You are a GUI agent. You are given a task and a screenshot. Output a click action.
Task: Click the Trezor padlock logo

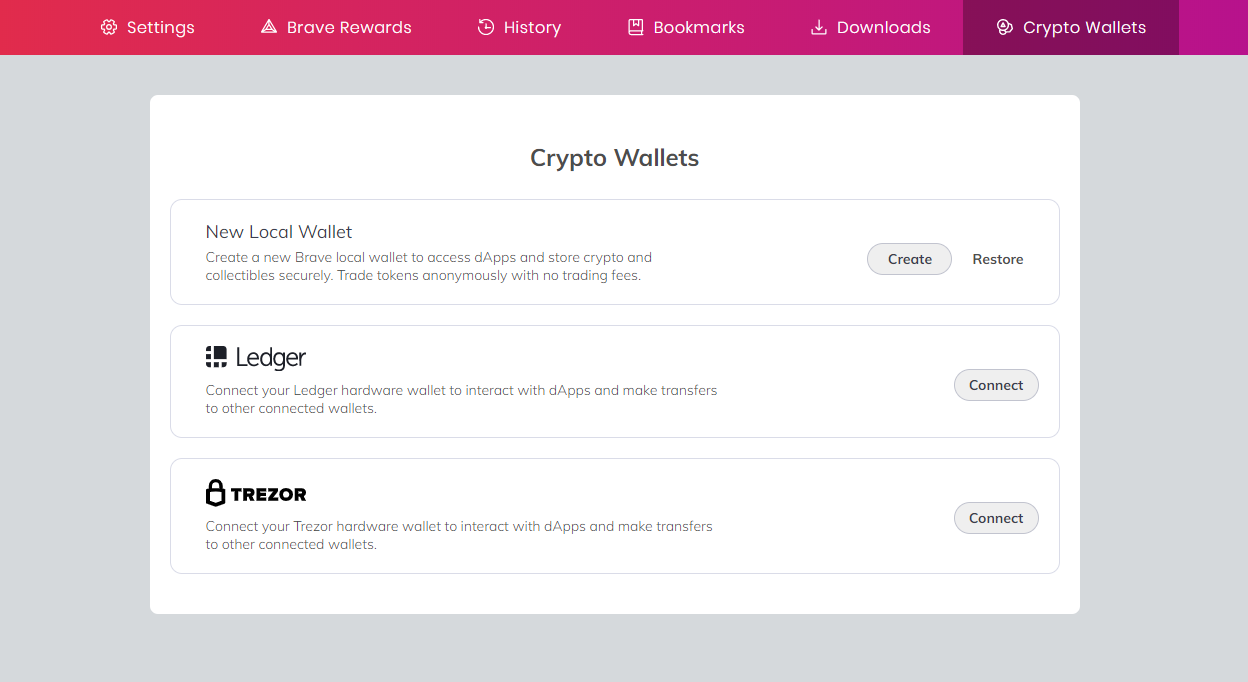[x=256, y=493]
